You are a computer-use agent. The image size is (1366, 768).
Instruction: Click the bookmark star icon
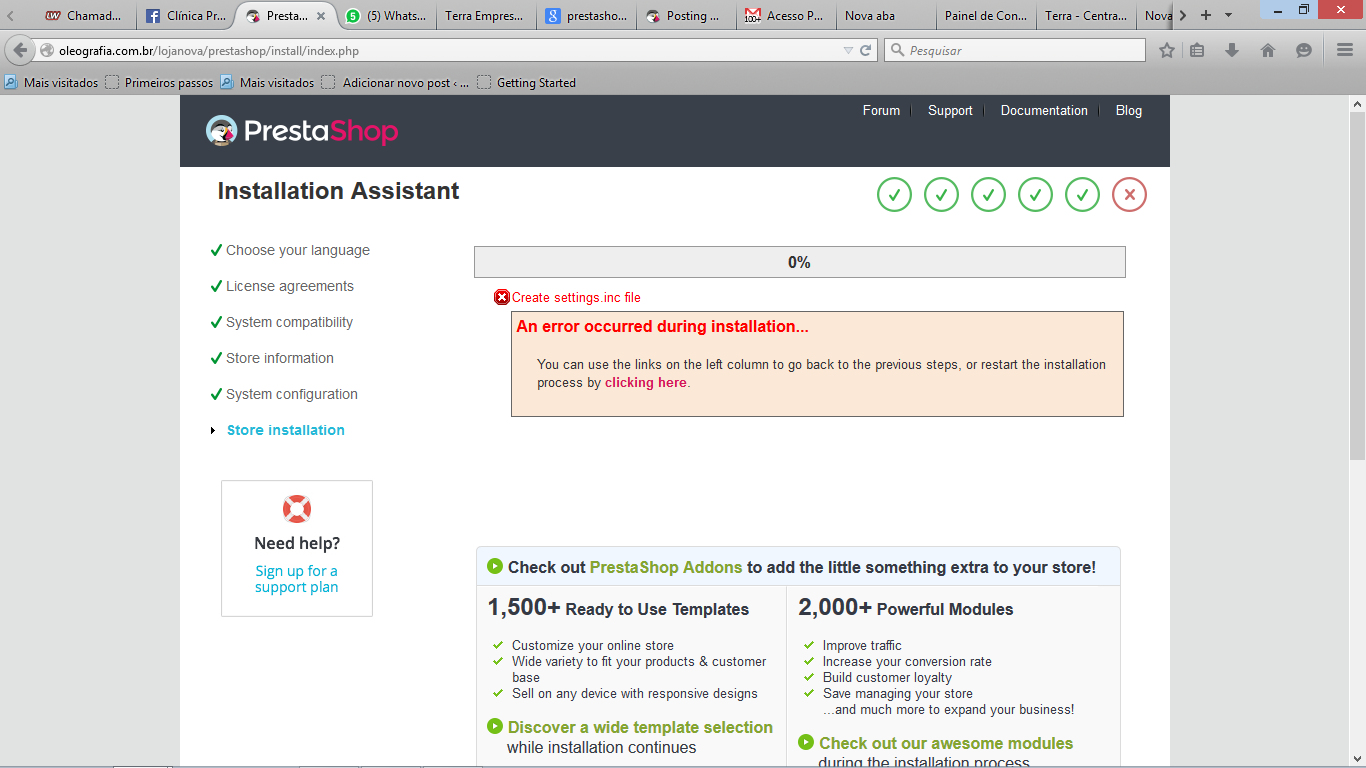(x=1166, y=50)
